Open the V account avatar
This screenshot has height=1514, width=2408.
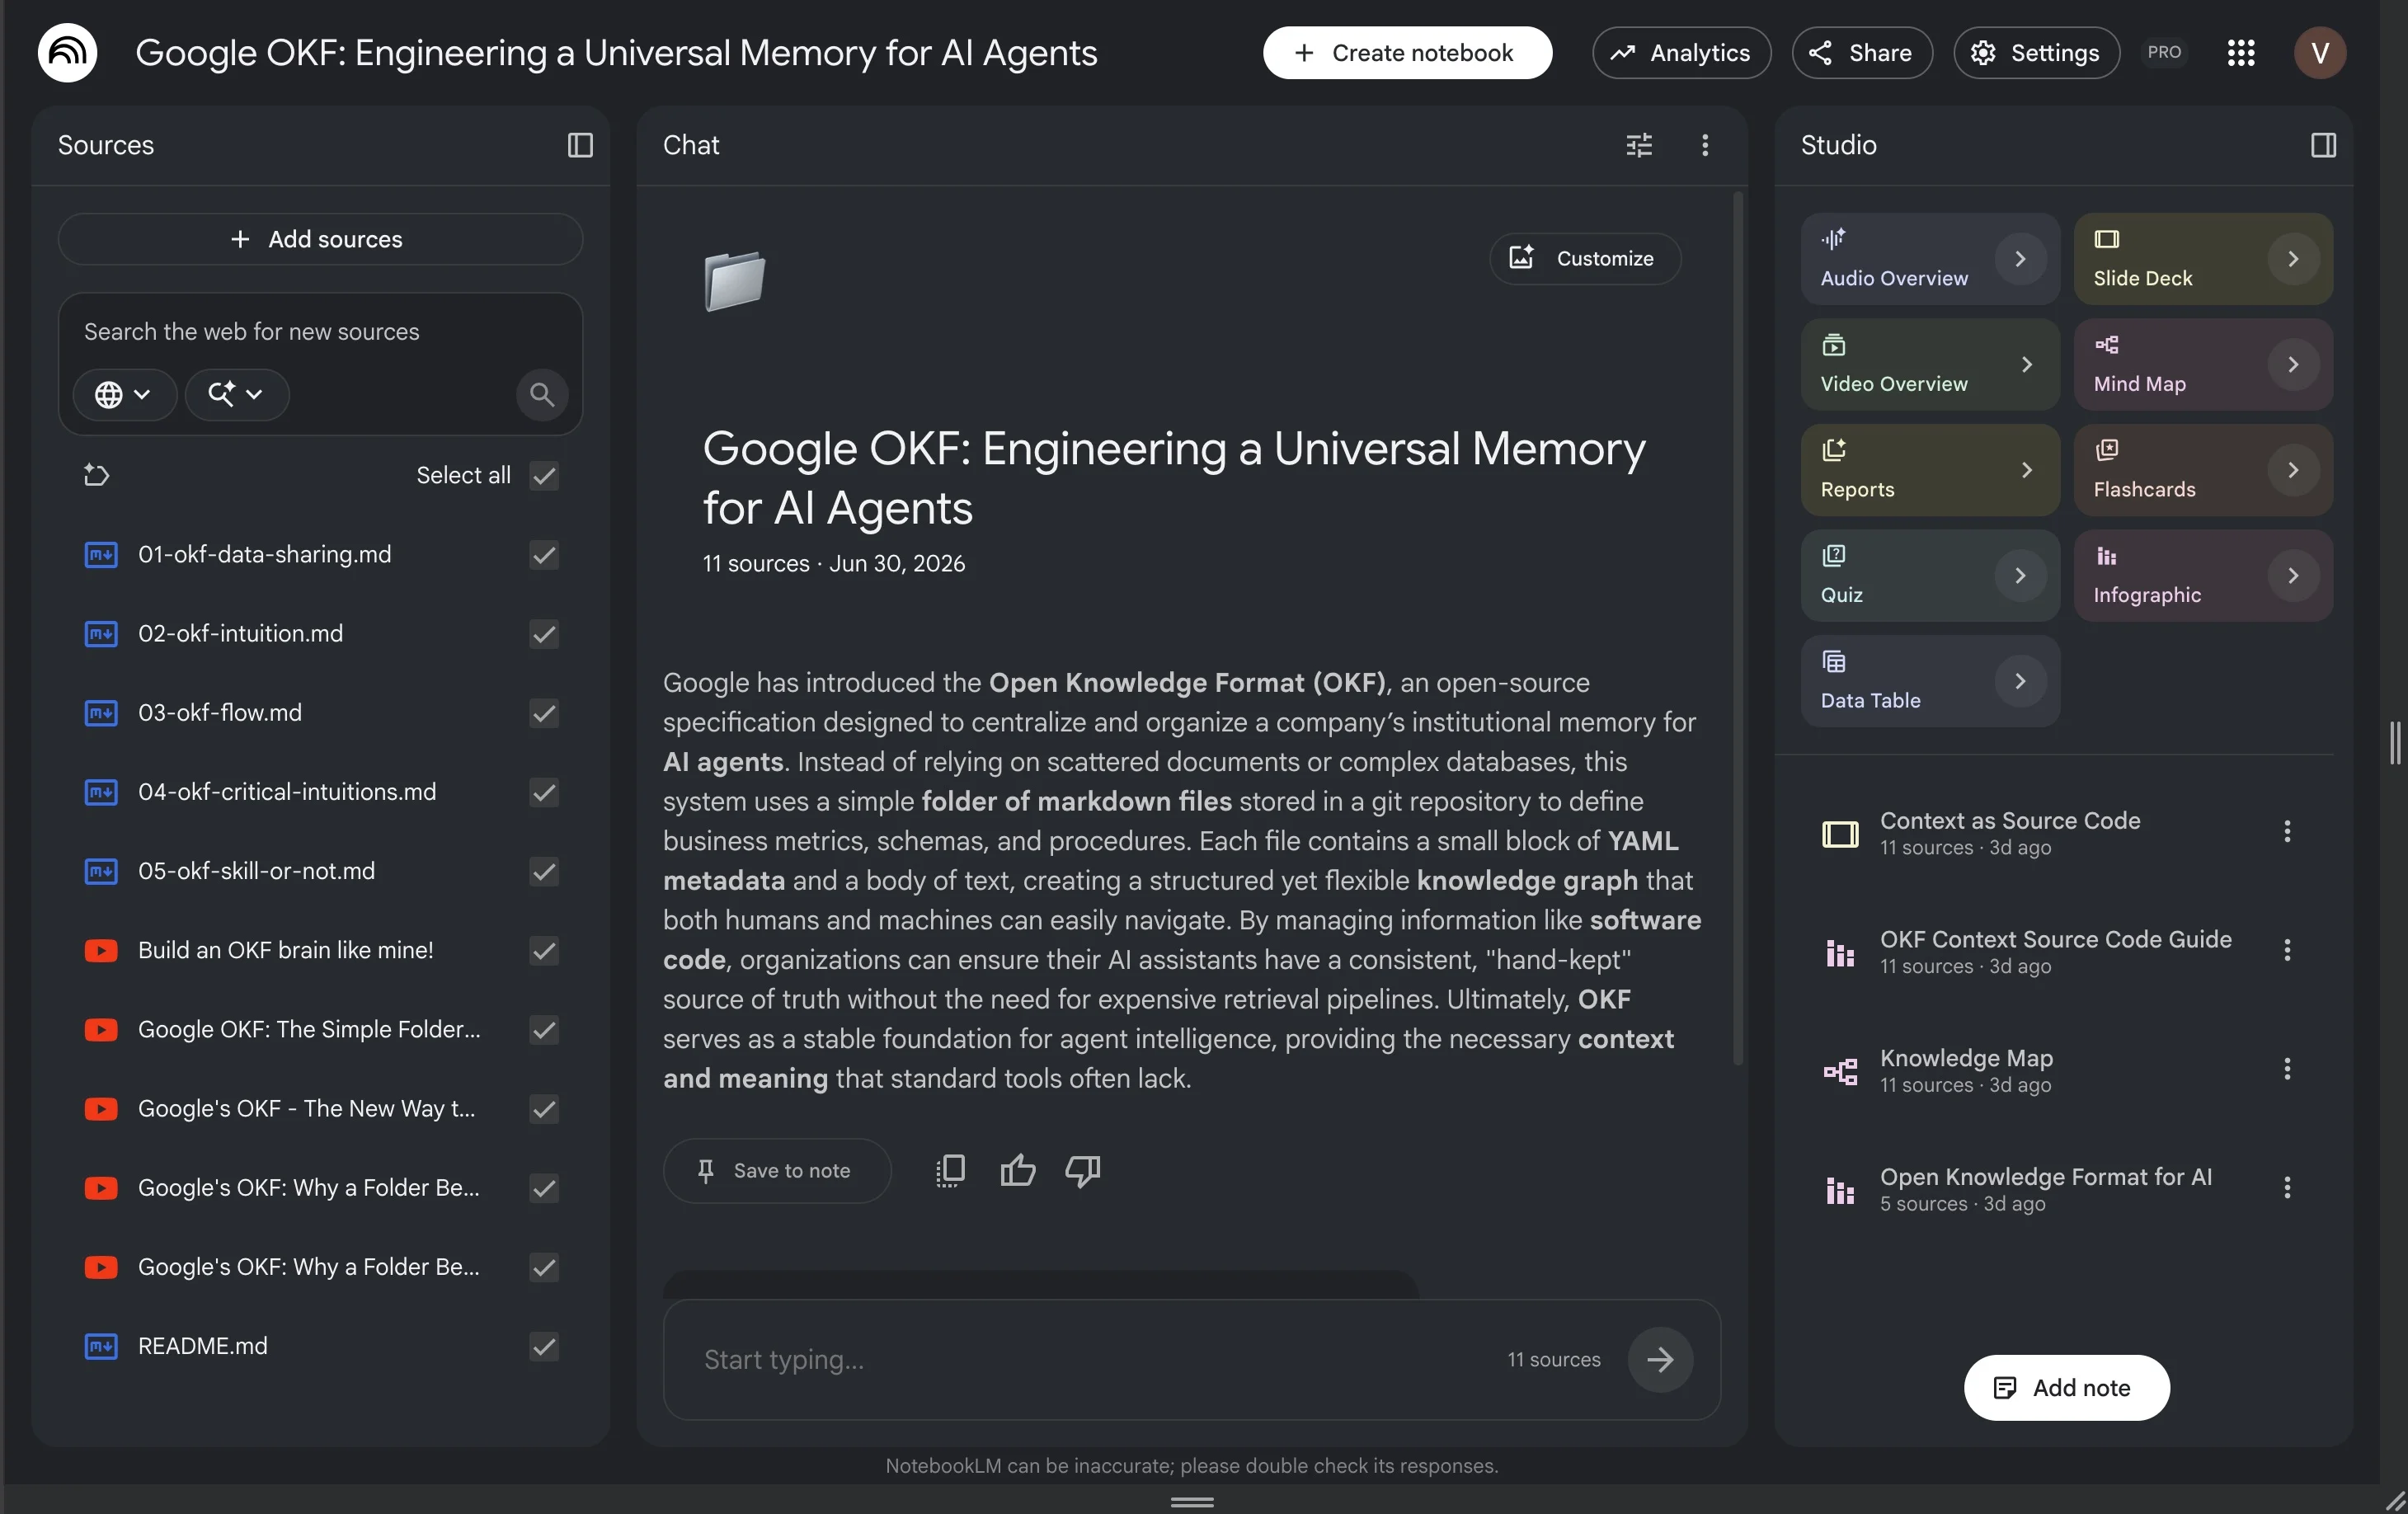pyautogui.click(x=2319, y=53)
